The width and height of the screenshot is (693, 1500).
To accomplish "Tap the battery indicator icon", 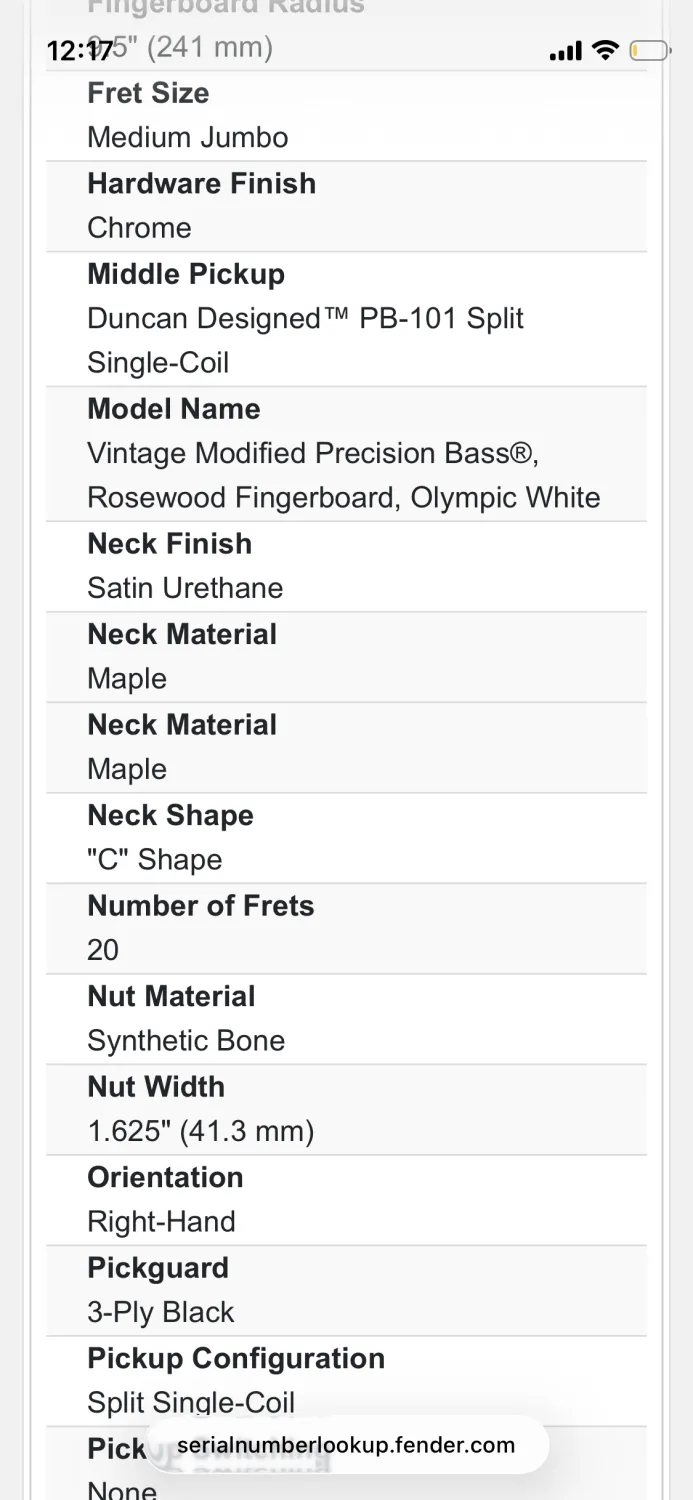I will (x=649, y=51).
